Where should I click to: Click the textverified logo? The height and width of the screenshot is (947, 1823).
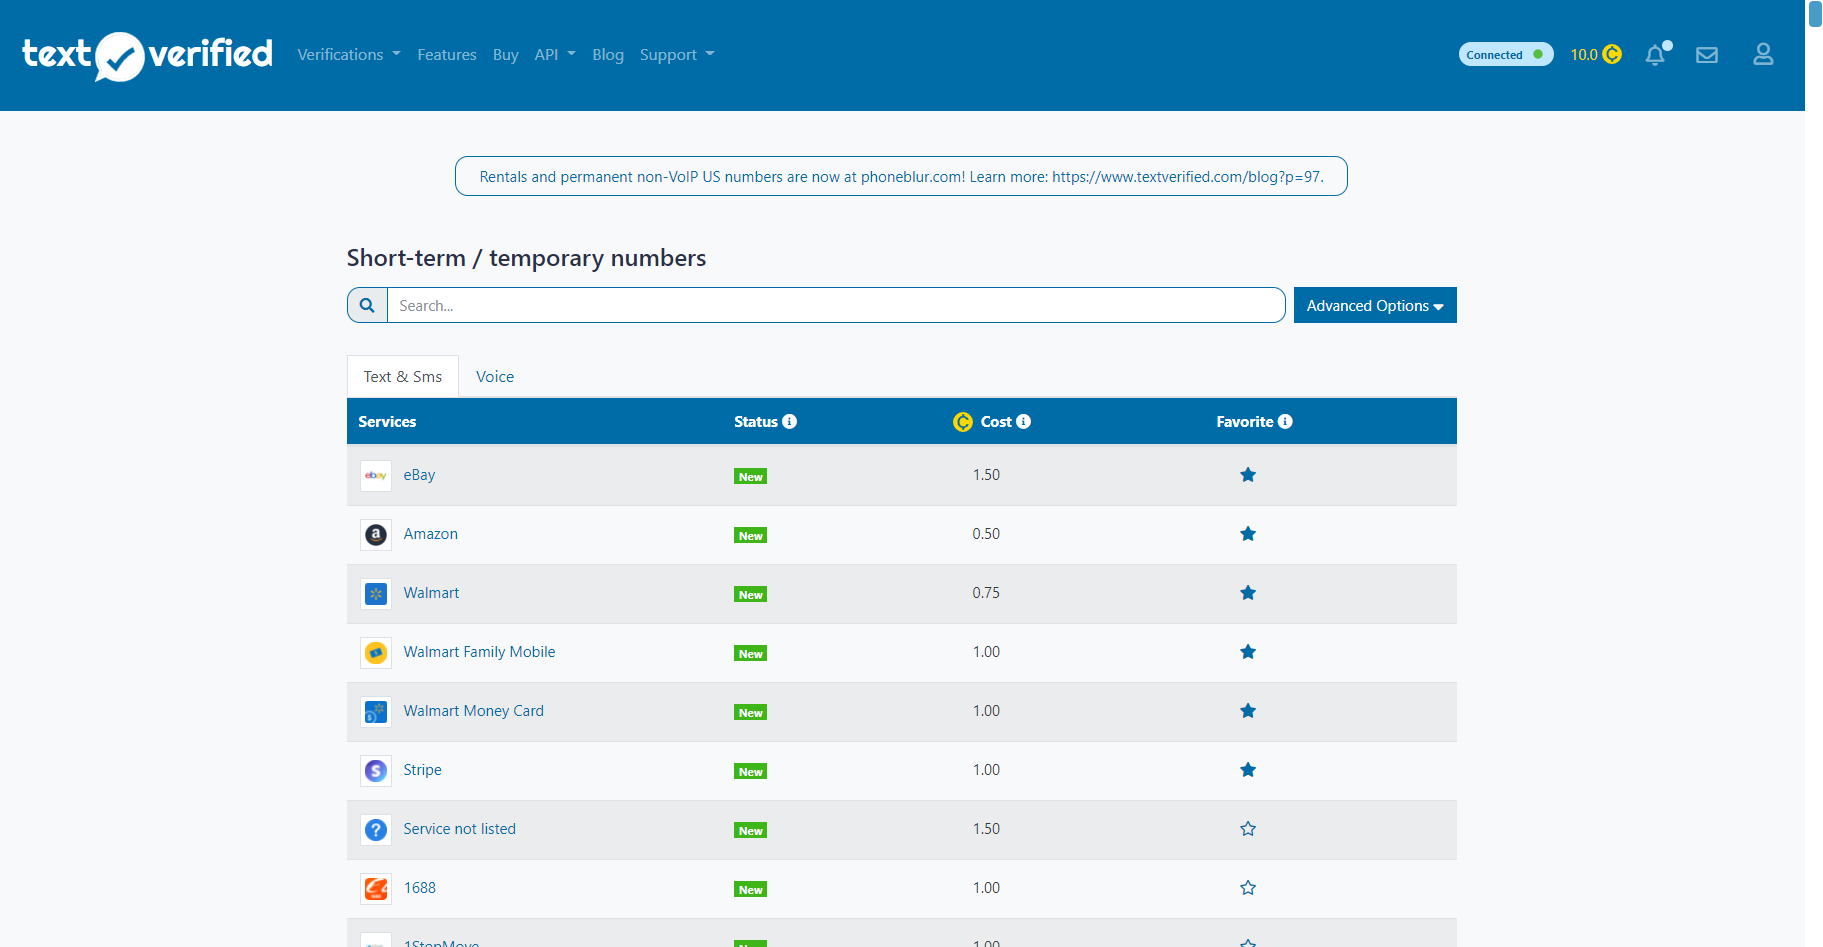click(x=147, y=55)
